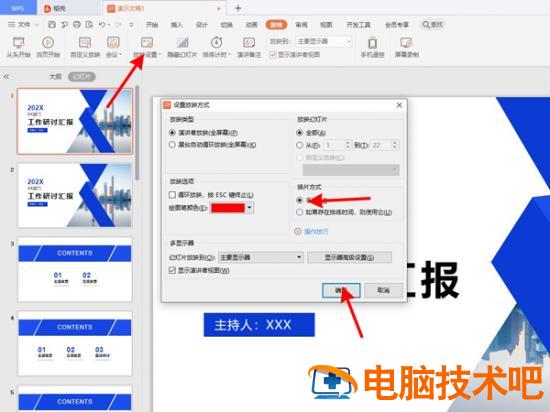
Task: Expand the slideshow monitor dropdown in dialog
Action: [x=261, y=257]
